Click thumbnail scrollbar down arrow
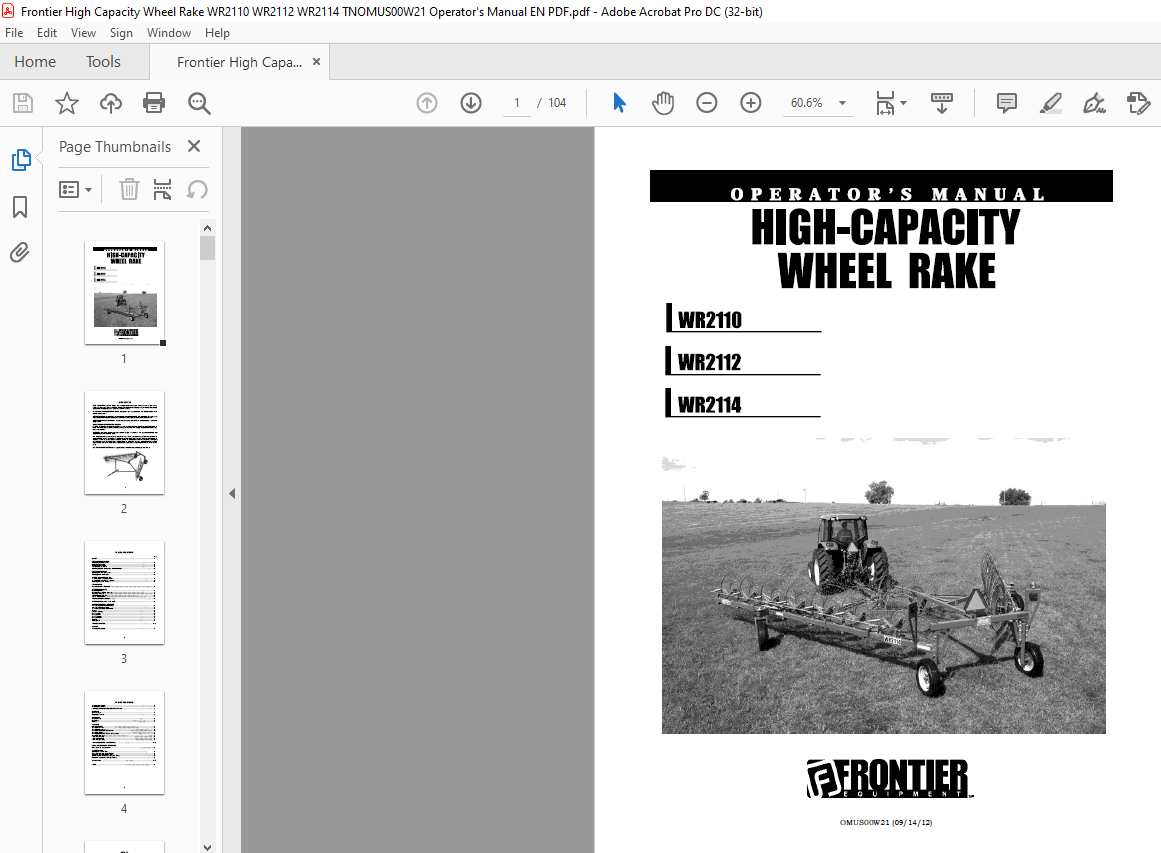Screen dimensions: 1161x853 tap(207, 847)
